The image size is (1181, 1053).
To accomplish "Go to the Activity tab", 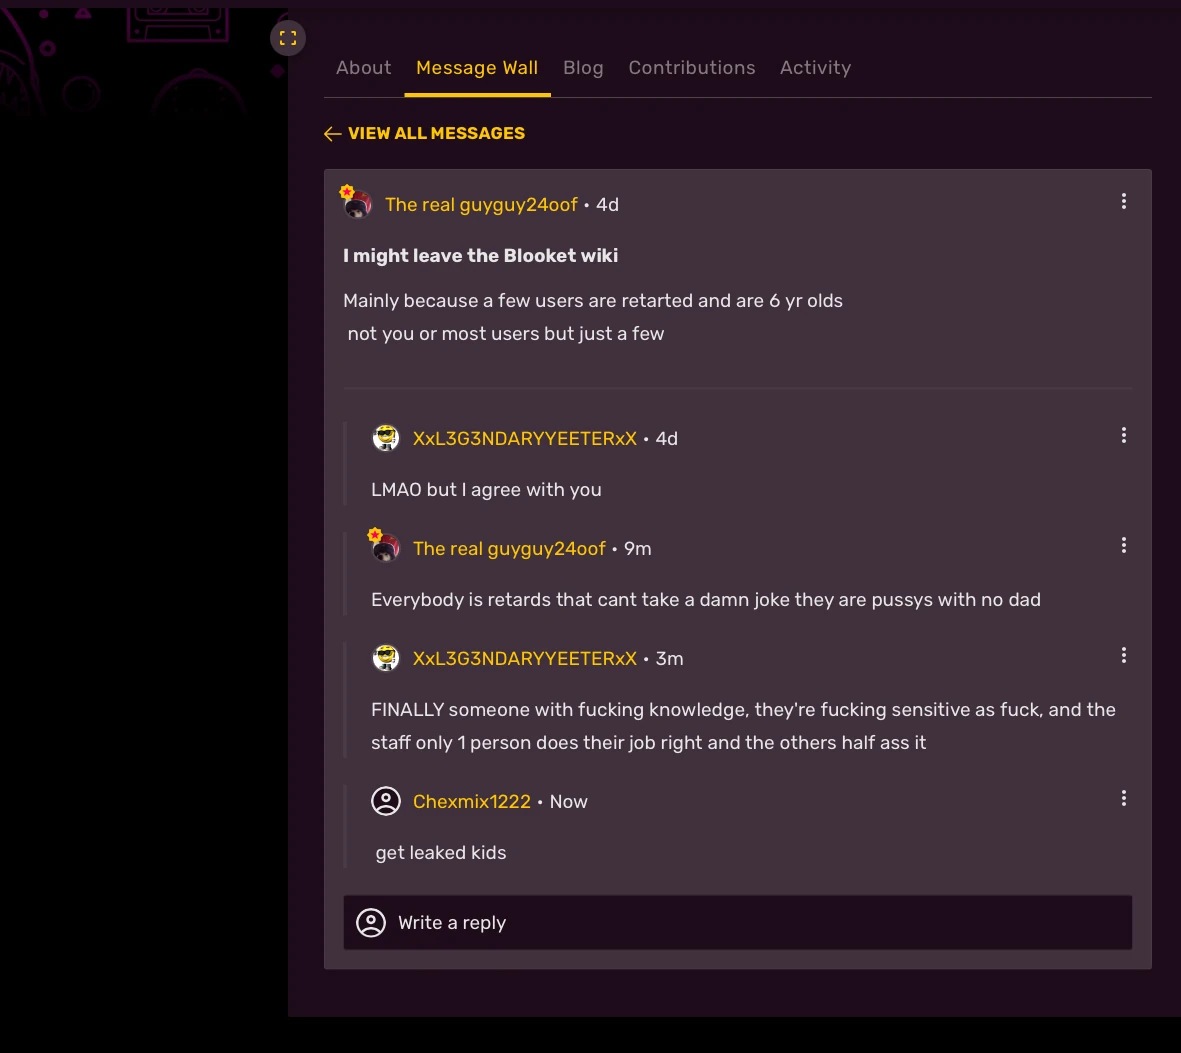I will pos(815,68).
